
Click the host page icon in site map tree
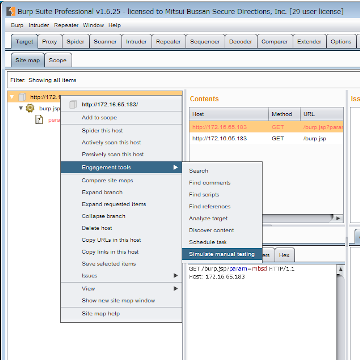coord(22,97)
